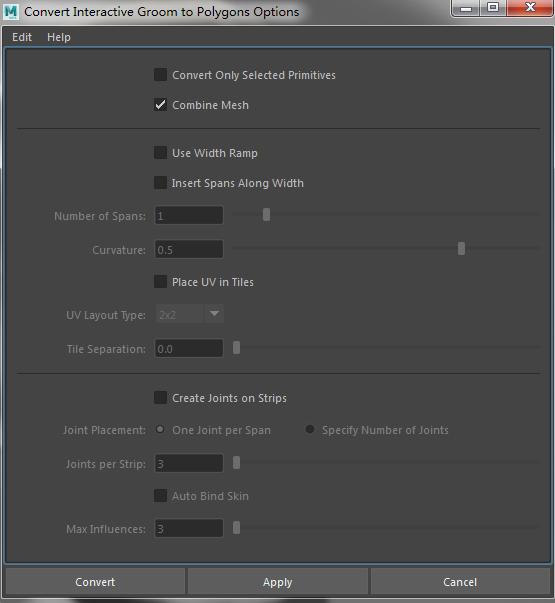Click the Number of Spans input field
555x603 pixels.
pos(189,215)
